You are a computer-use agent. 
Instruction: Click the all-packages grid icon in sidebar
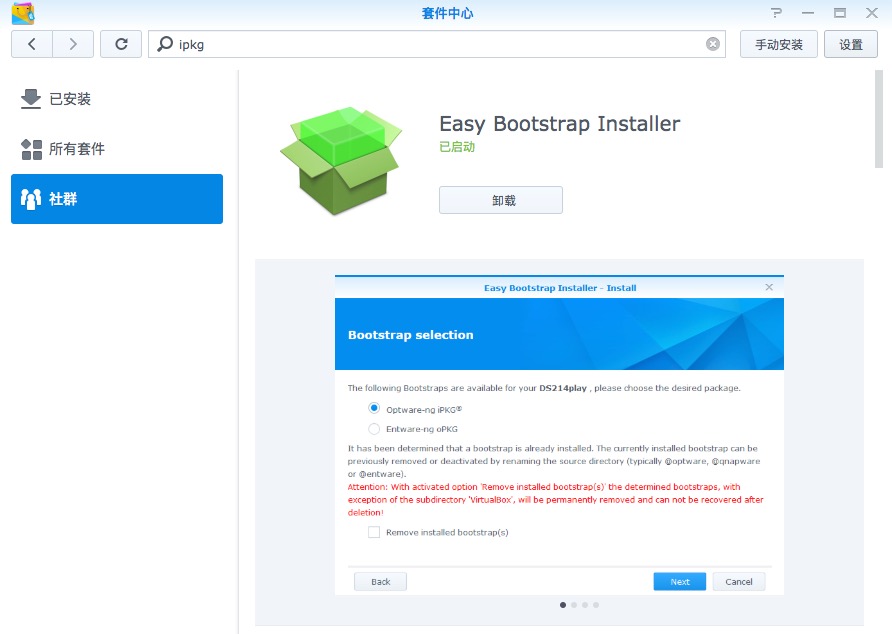point(31,149)
